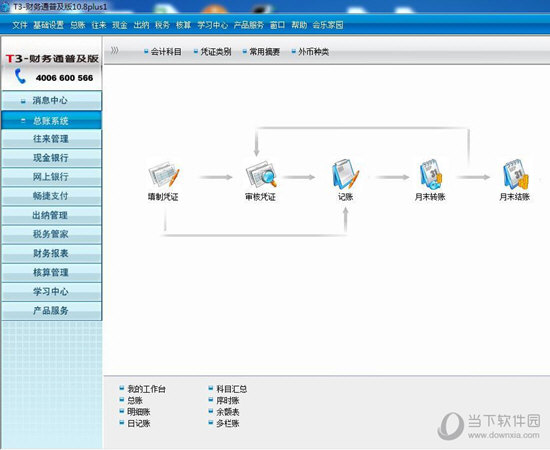The height and width of the screenshot is (450, 550).
Task: Select 畅捷支付 in the sidebar
Action: tap(52, 196)
